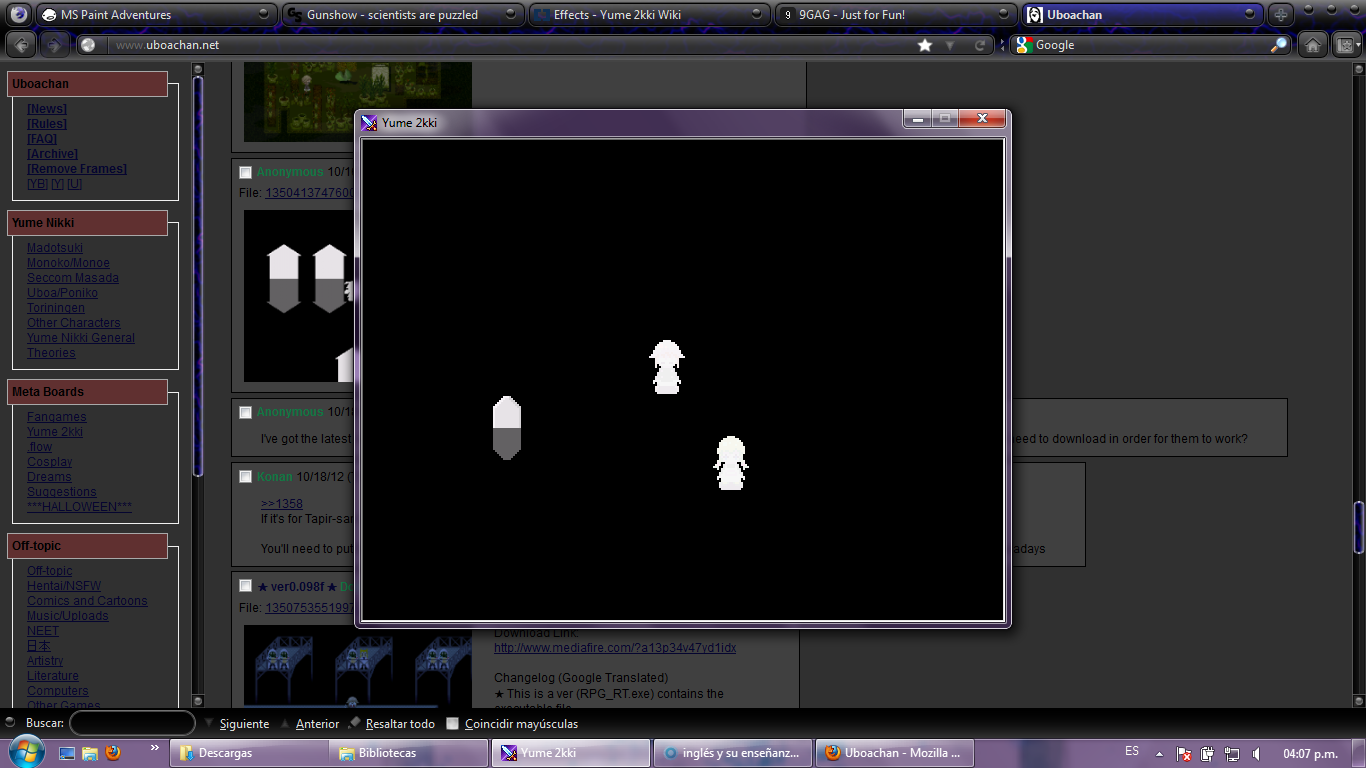The image size is (1366, 768).
Task: Click the site identity globe icon
Action: [x=88, y=45]
